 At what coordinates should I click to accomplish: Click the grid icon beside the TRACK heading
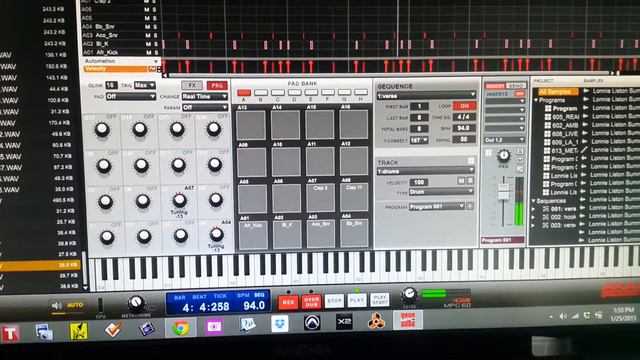(x=471, y=161)
